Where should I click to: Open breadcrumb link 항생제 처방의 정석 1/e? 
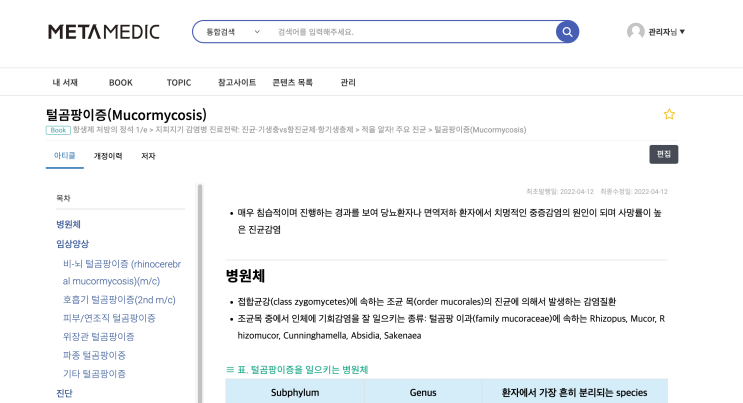pyautogui.click(x=110, y=129)
